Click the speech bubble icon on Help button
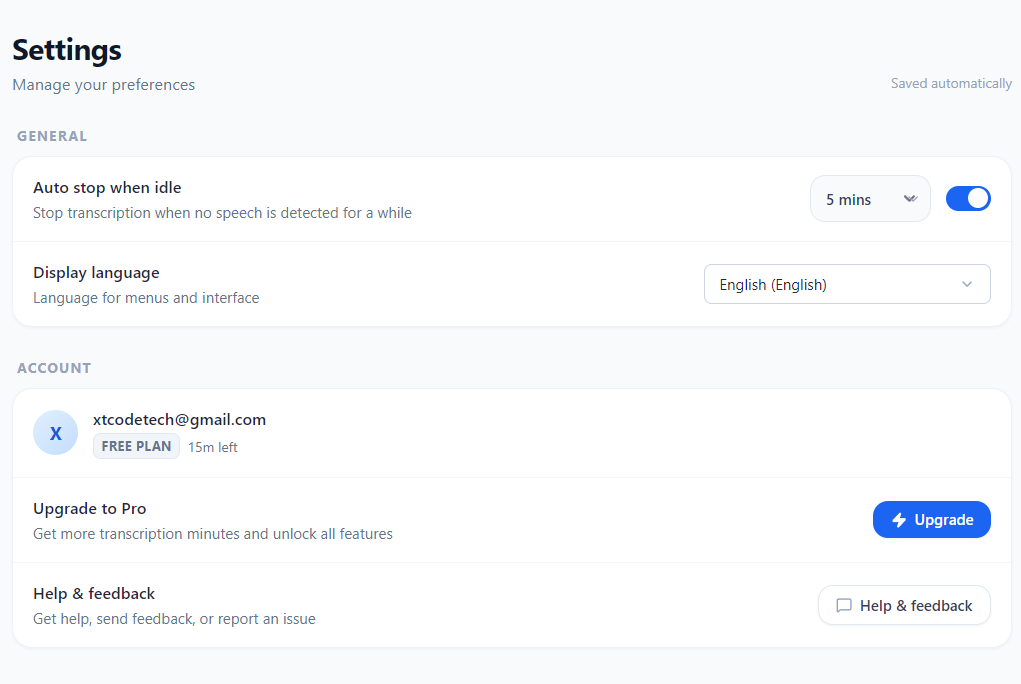Viewport: 1021px width, 684px height. 844,606
